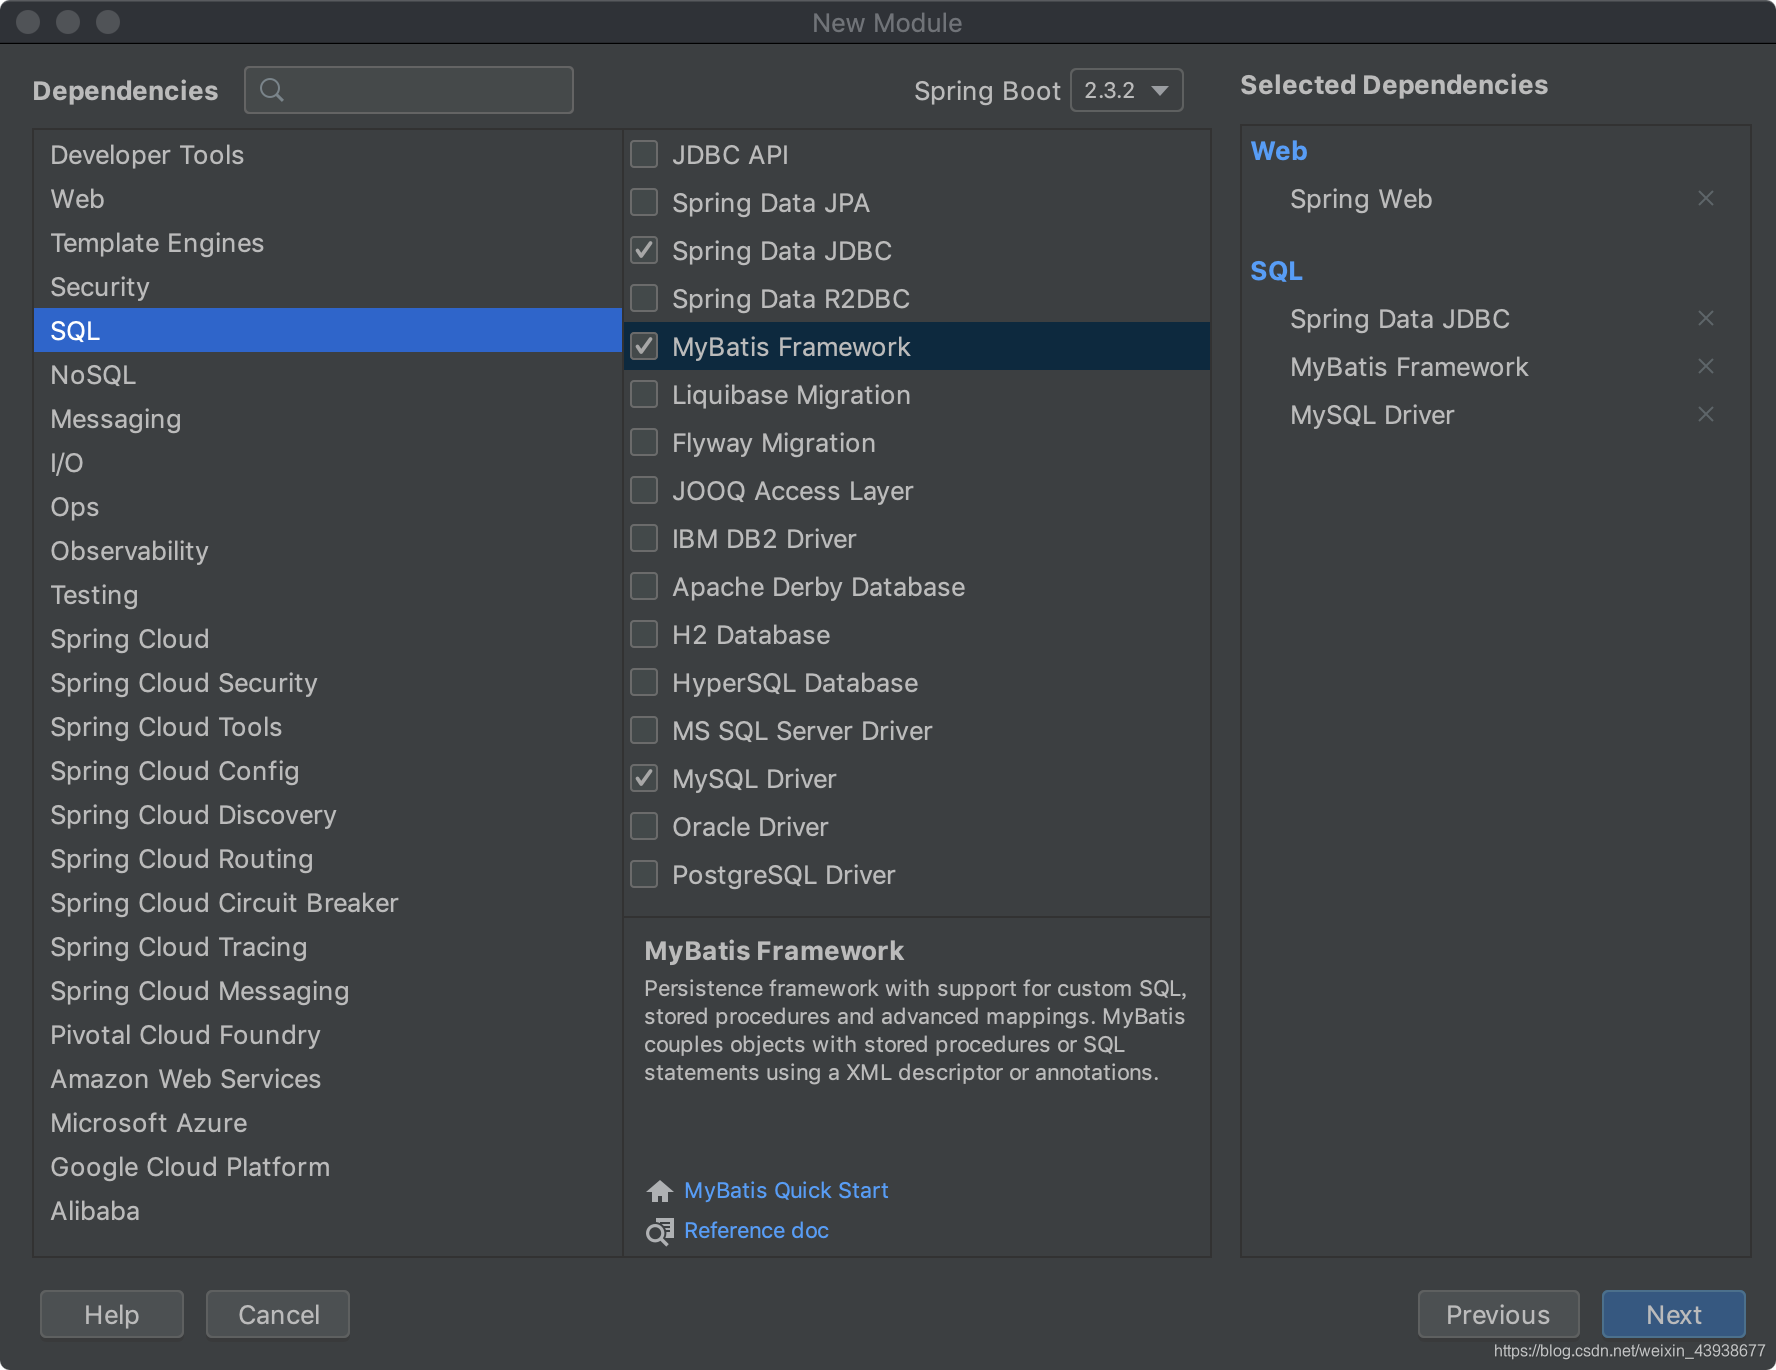Image resolution: width=1776 pixels, height=1370 pixels.
Task: Click MyBatis Framework in selected dependencies
Action: (x=1409, y=367)
